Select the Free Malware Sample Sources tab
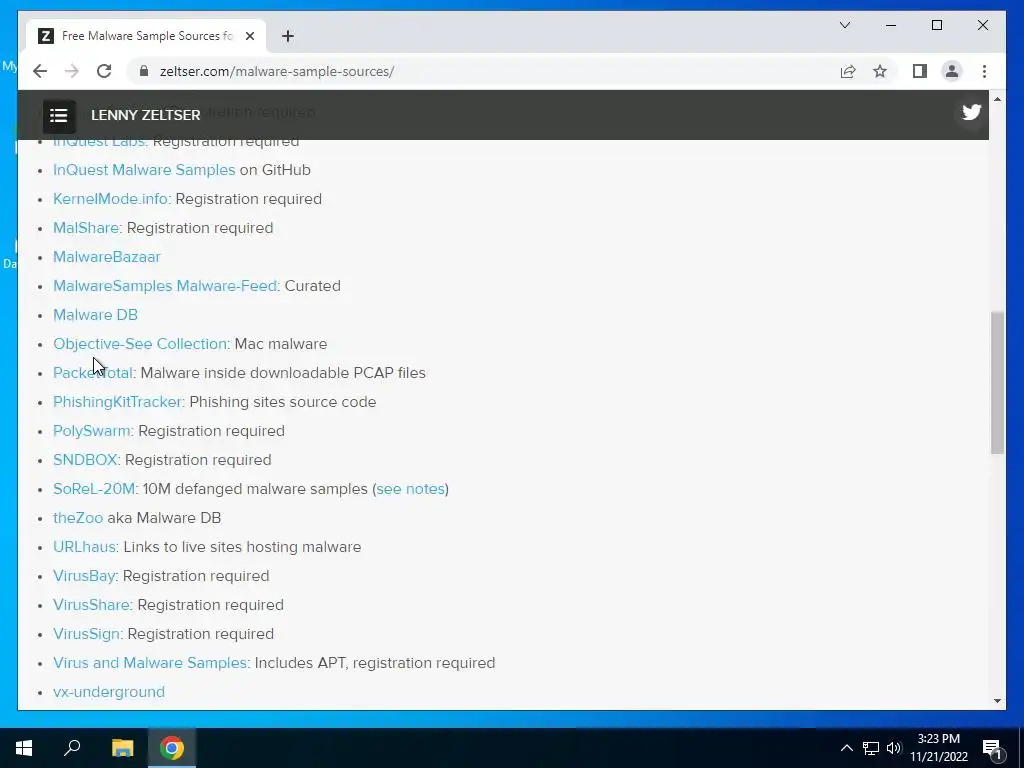The height and width of the screenshot is (768, 1024). coord(146,36)
